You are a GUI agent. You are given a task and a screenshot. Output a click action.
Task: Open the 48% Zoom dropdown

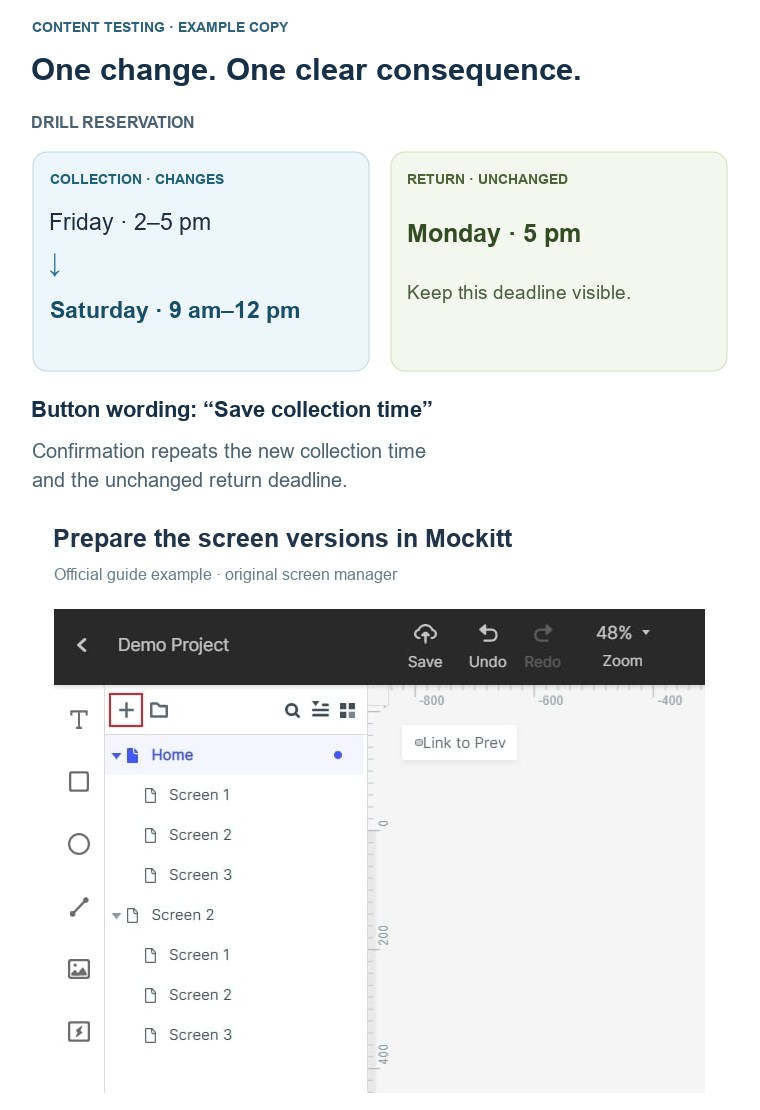point(623,633)
